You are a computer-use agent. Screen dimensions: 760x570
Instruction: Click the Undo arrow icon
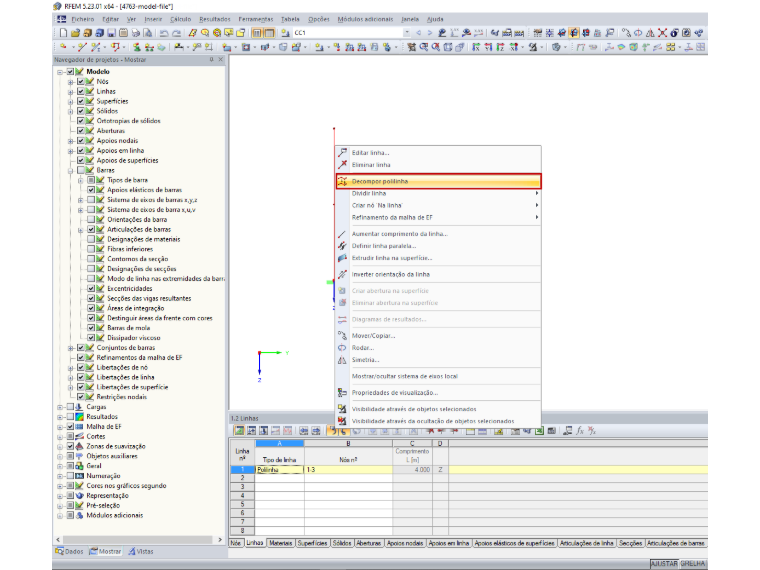[x=164, y=33]
